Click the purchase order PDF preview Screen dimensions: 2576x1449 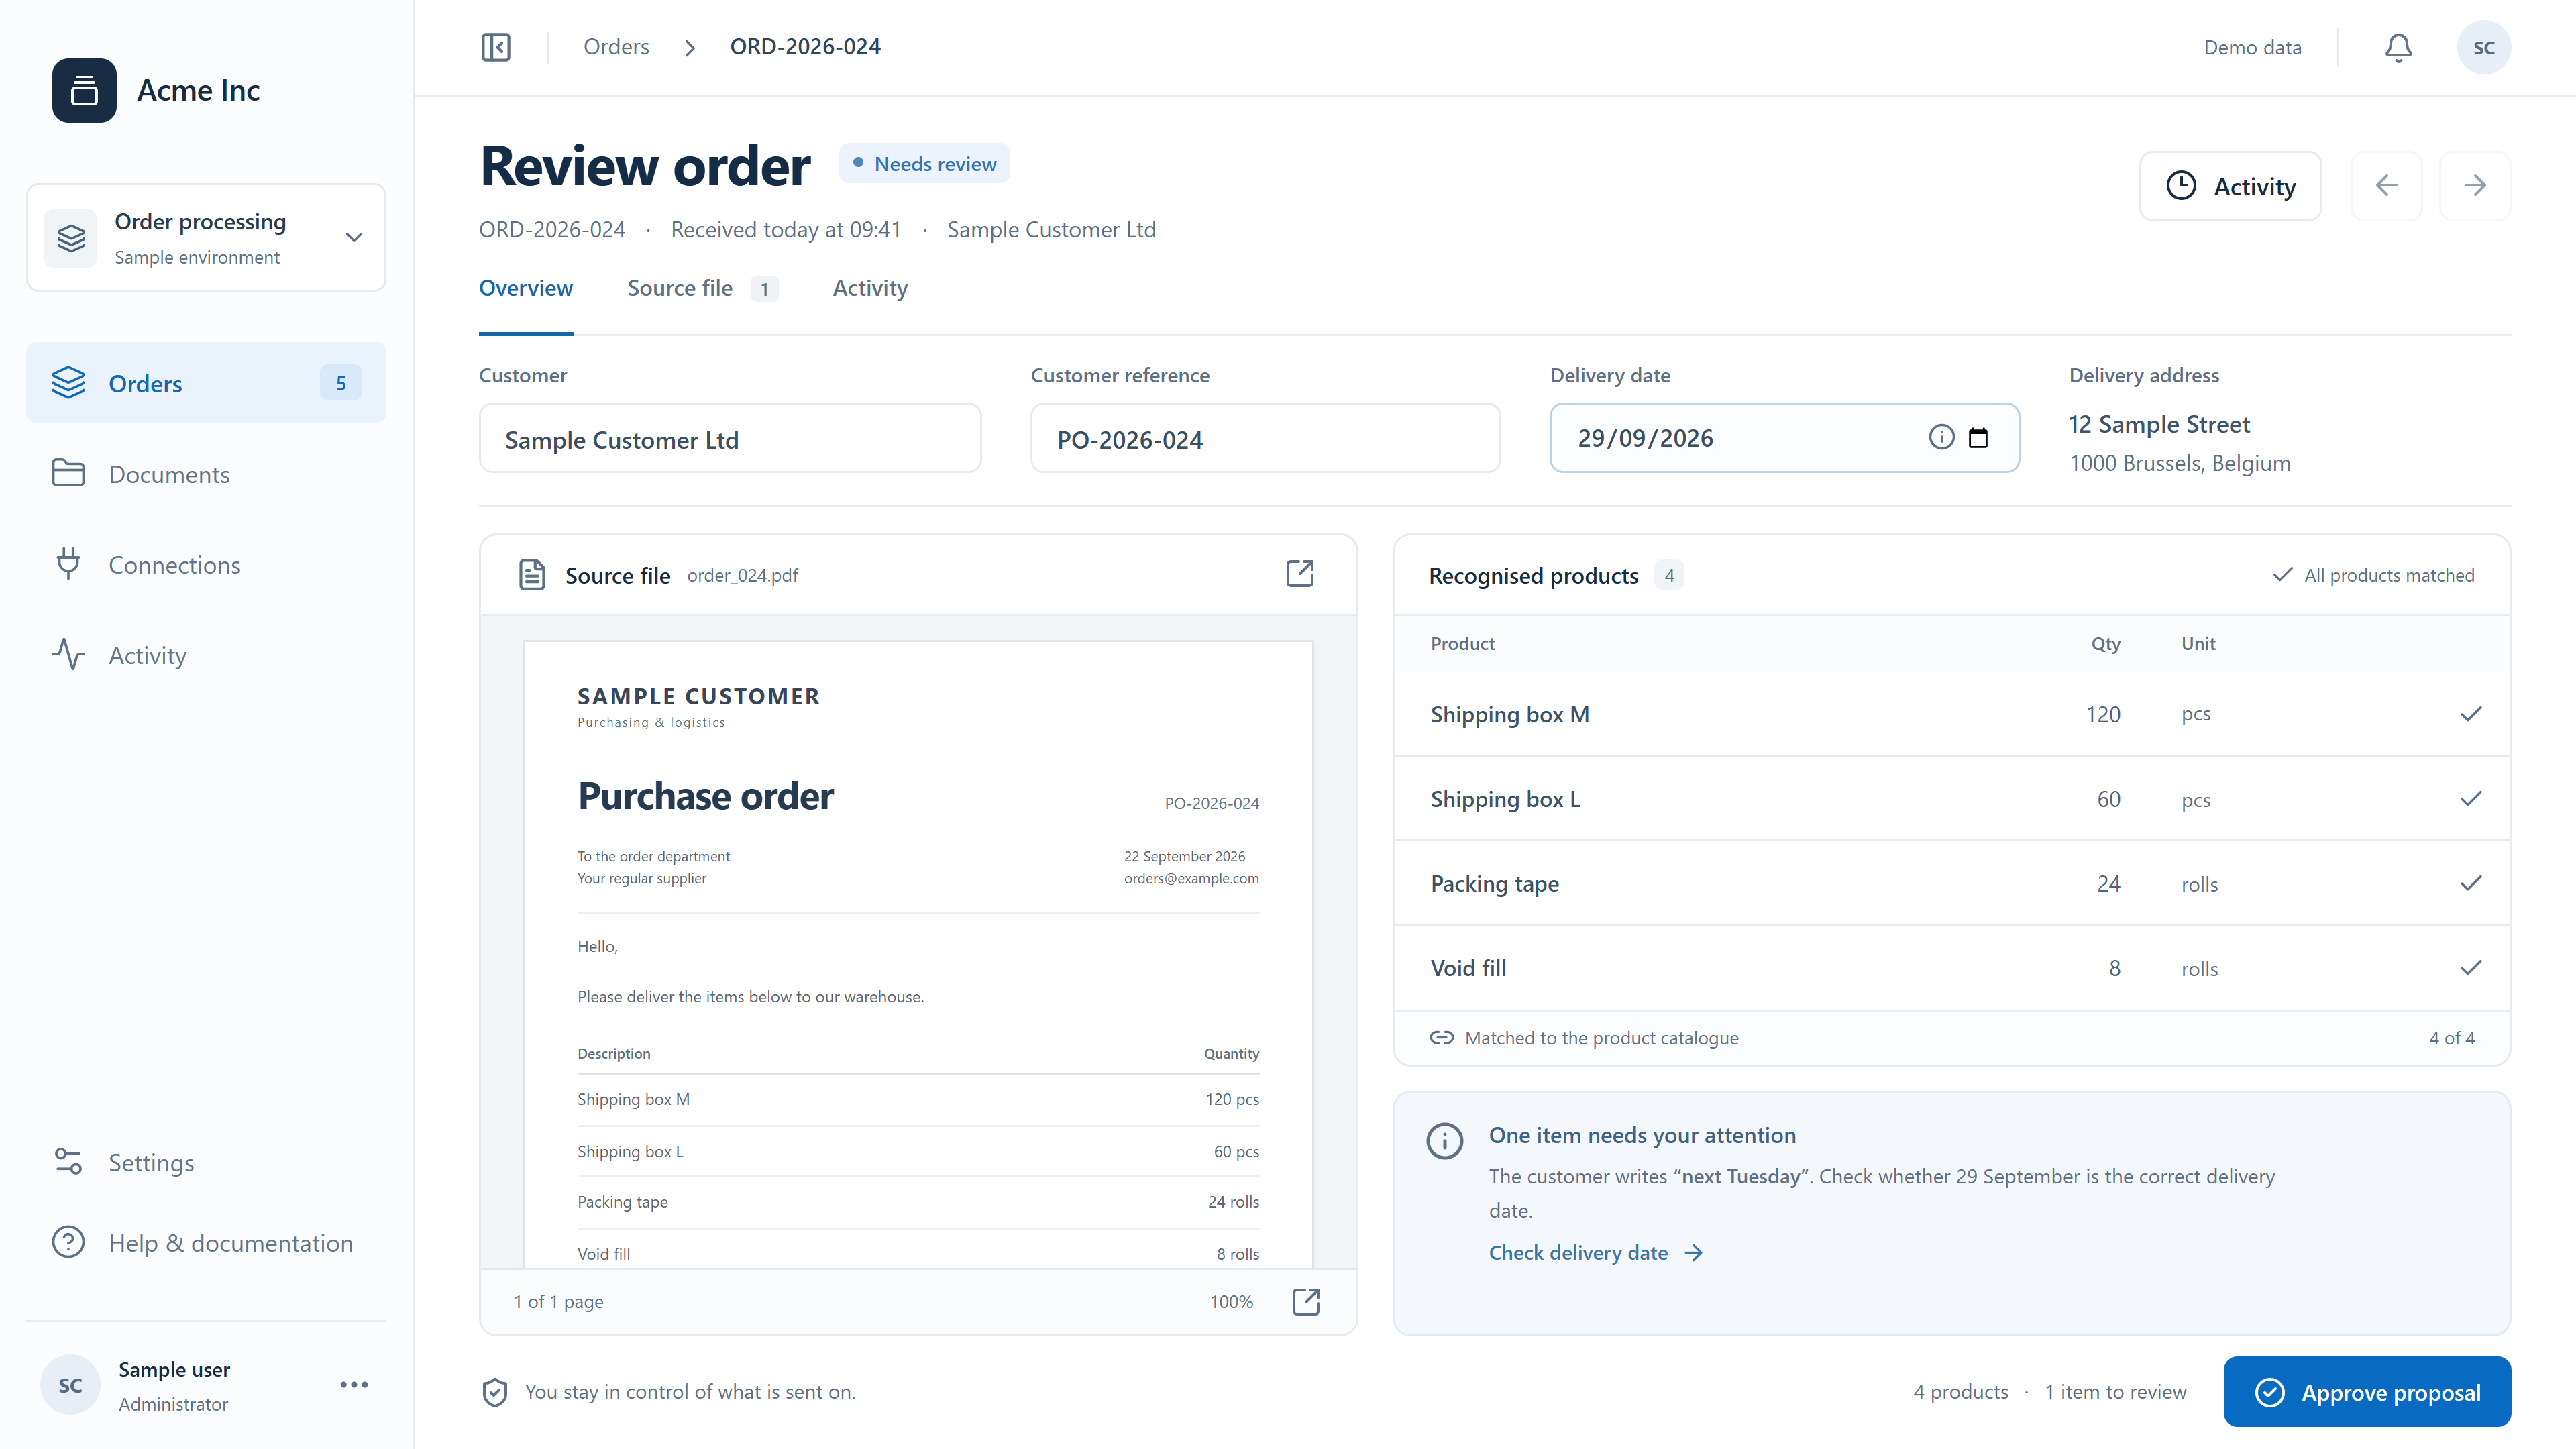[918, 955]
